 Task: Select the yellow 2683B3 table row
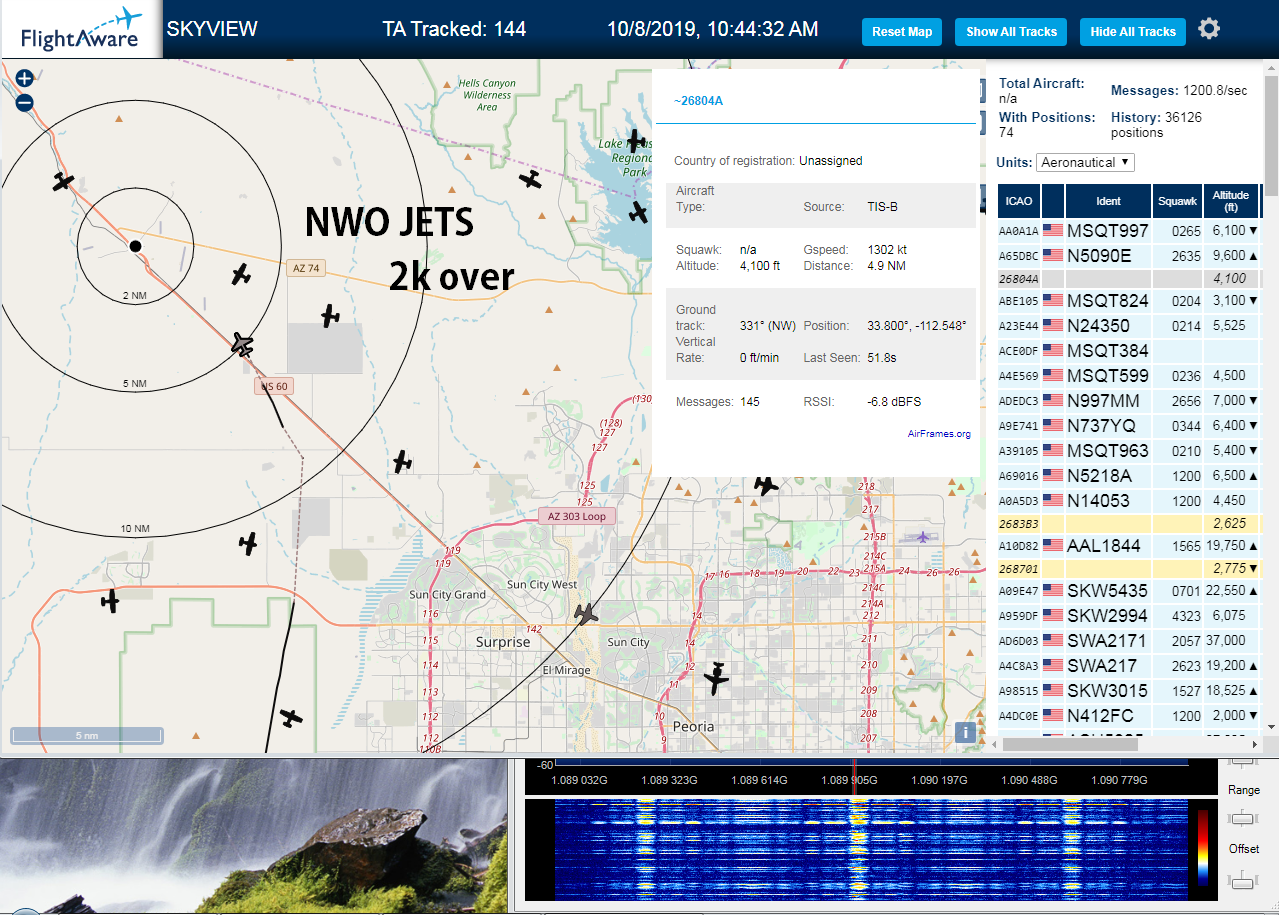(1130, 523)
